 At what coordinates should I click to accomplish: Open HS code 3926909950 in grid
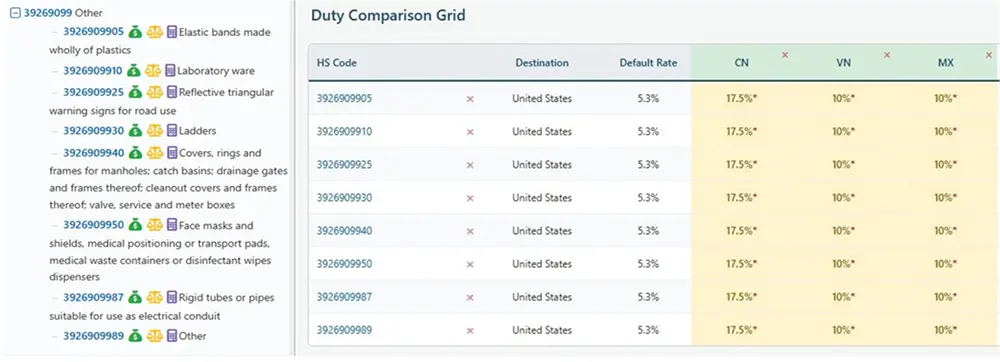coord(344,264)
